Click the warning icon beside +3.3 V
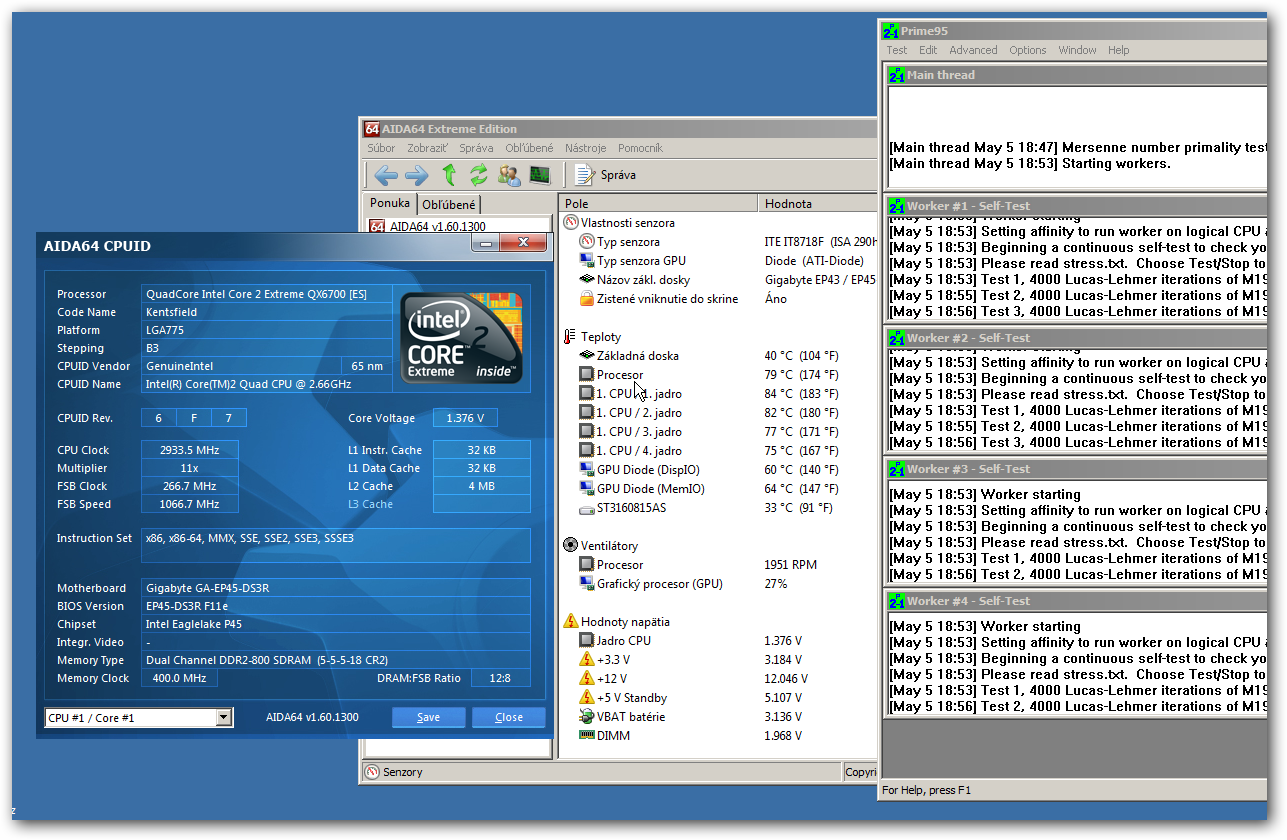Image resolution: width=1287 pixels, height=840 pixels. coord(586,660)
